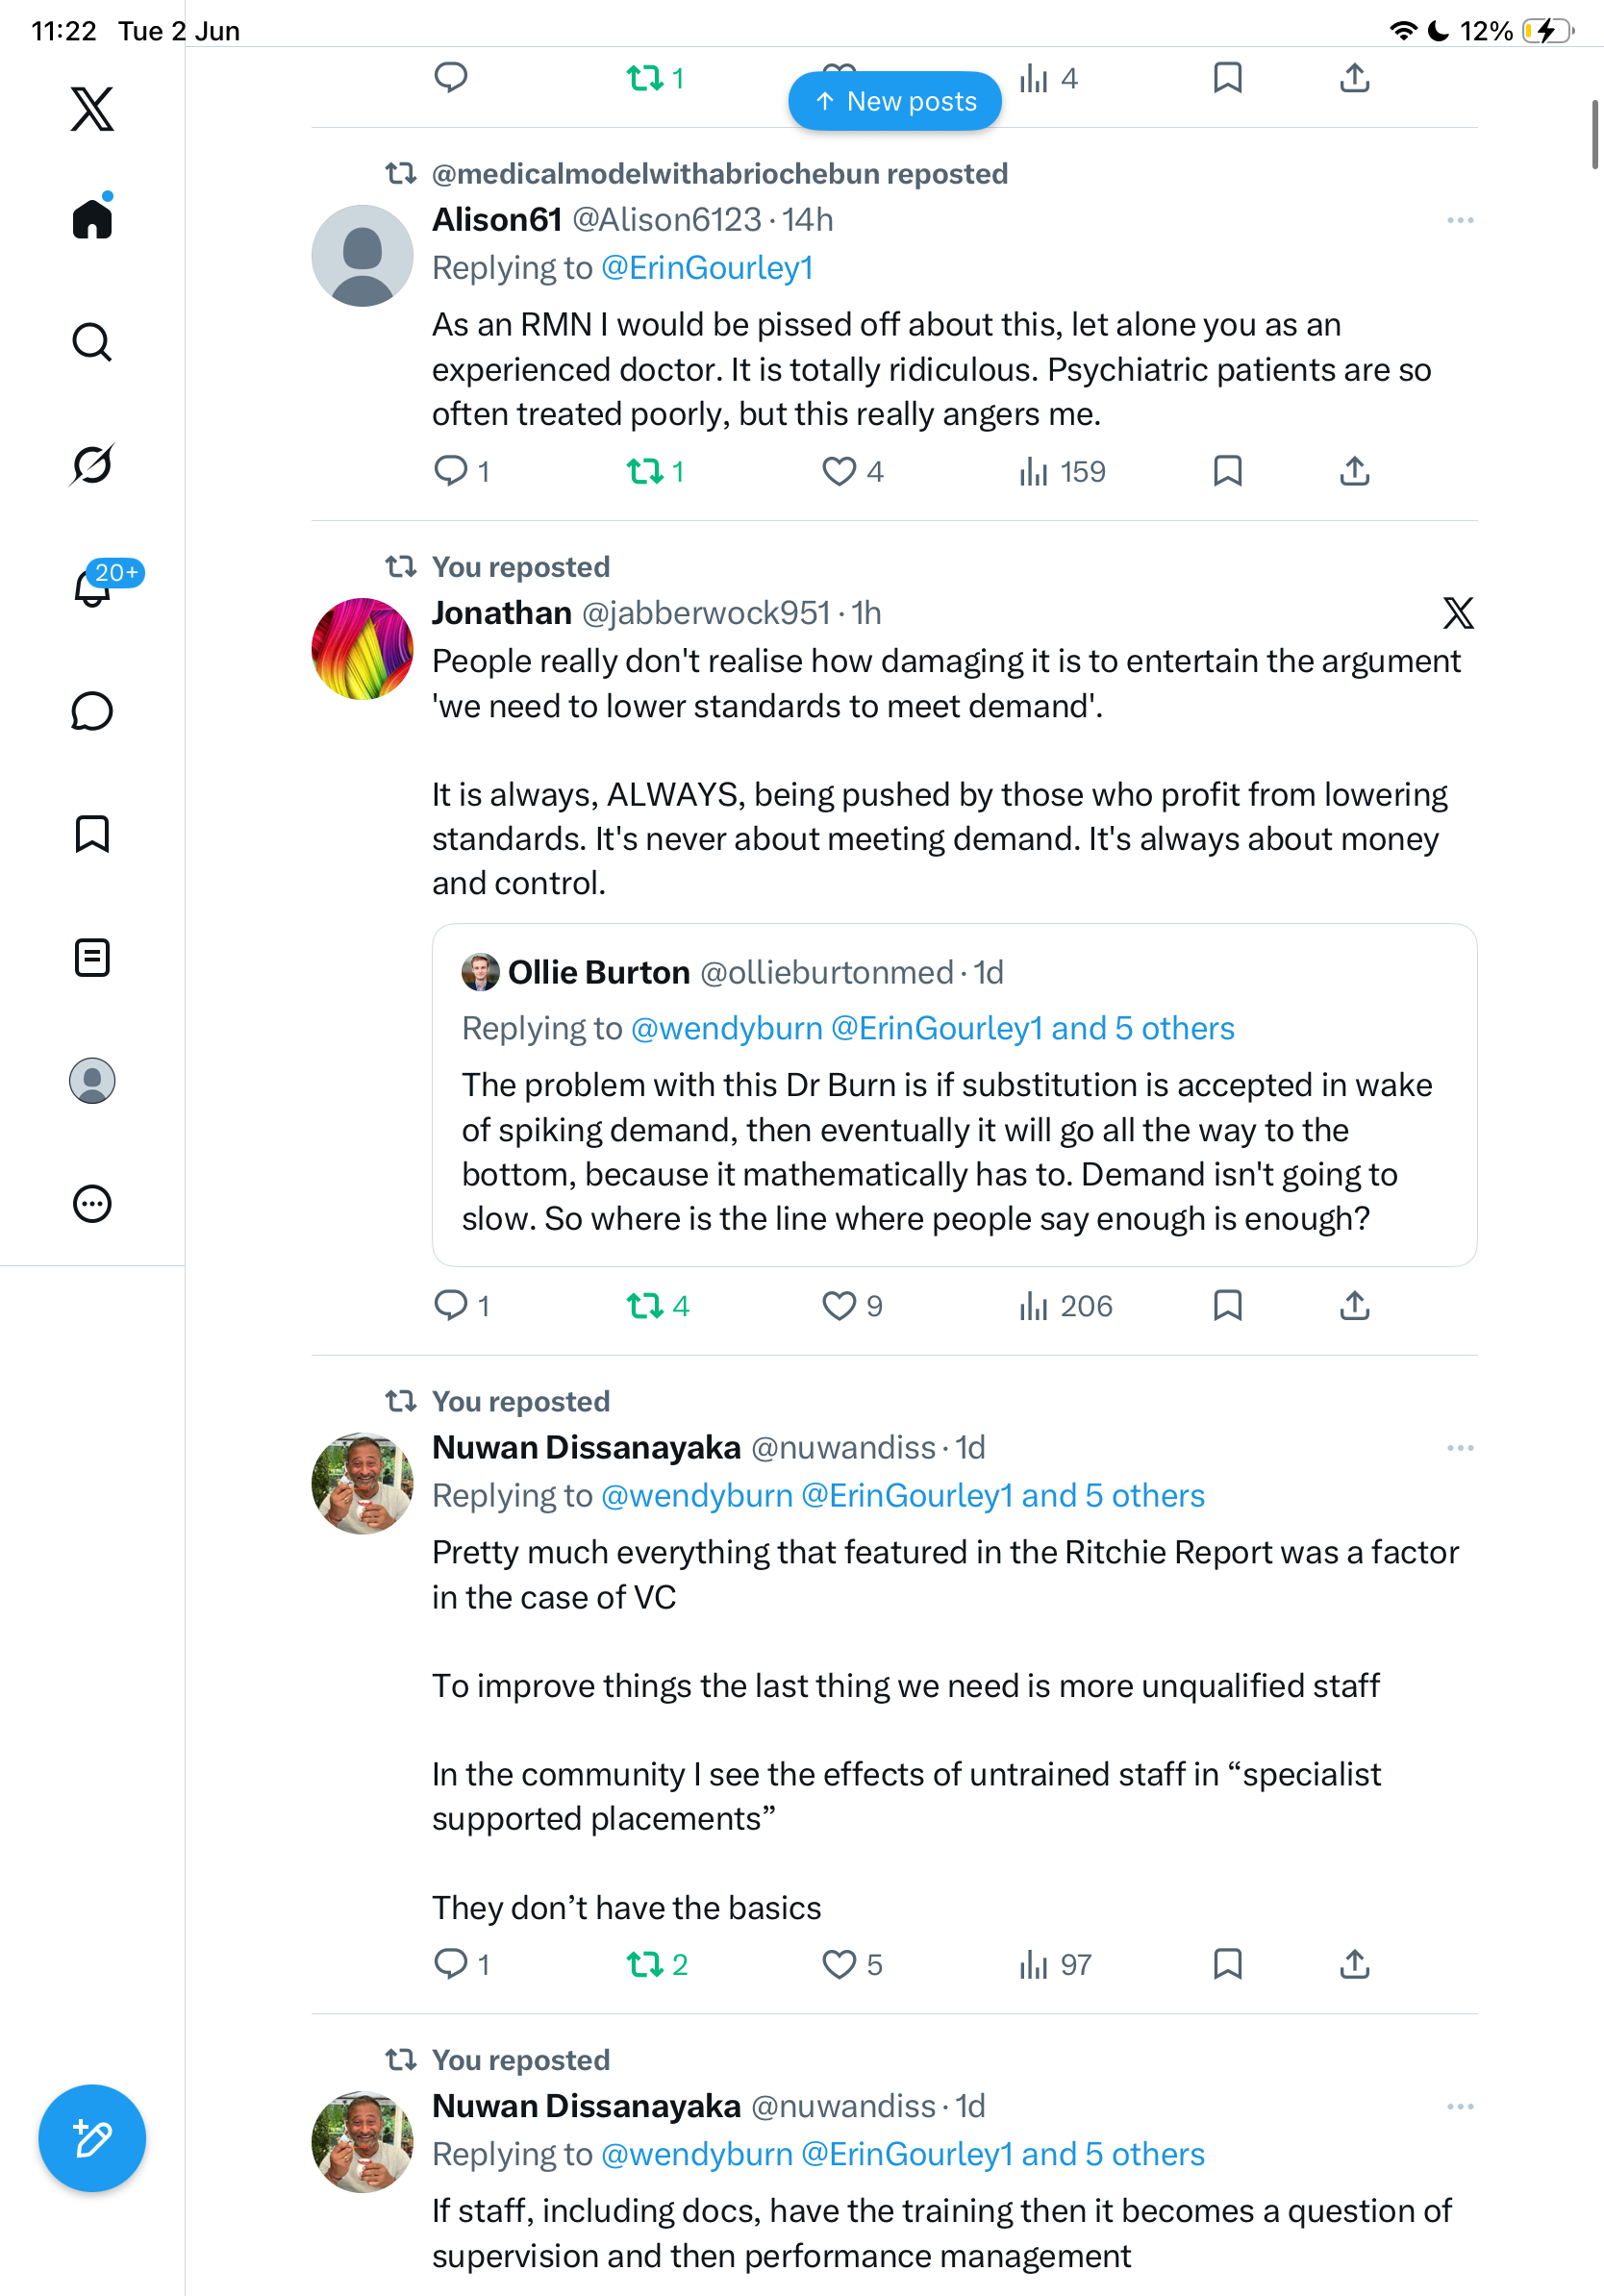Open Ollie Burton's quoted post
1604x2296 pixels.
[954, 1095]
